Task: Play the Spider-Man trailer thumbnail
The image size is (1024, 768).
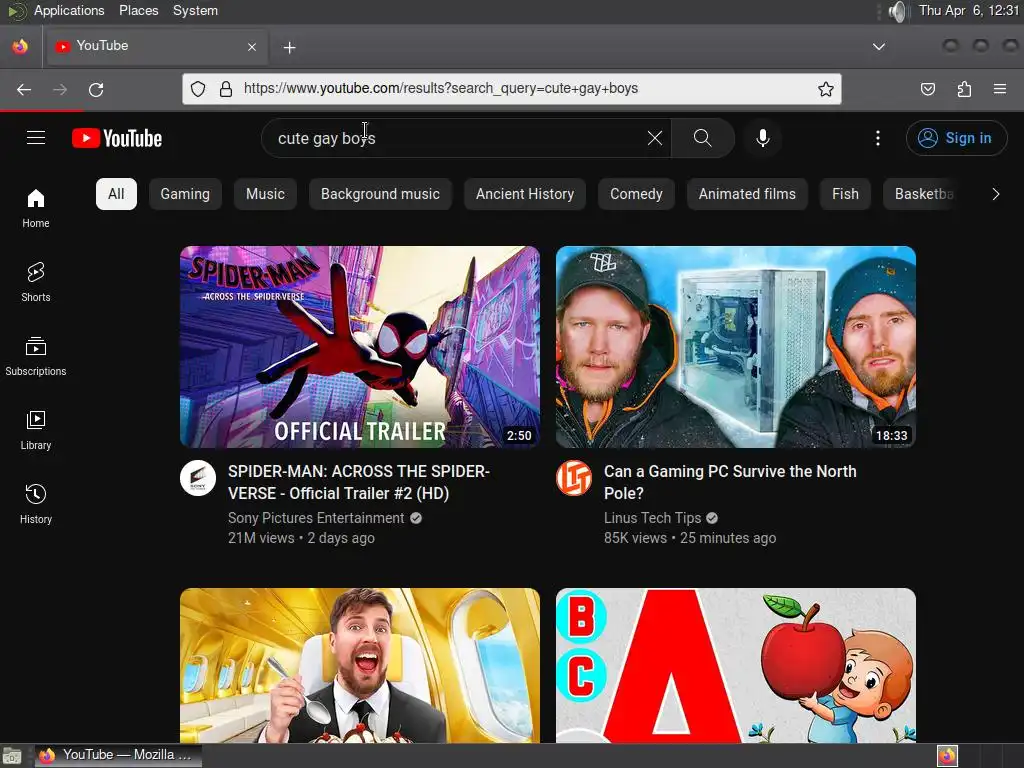Action: tap(360, 347)
